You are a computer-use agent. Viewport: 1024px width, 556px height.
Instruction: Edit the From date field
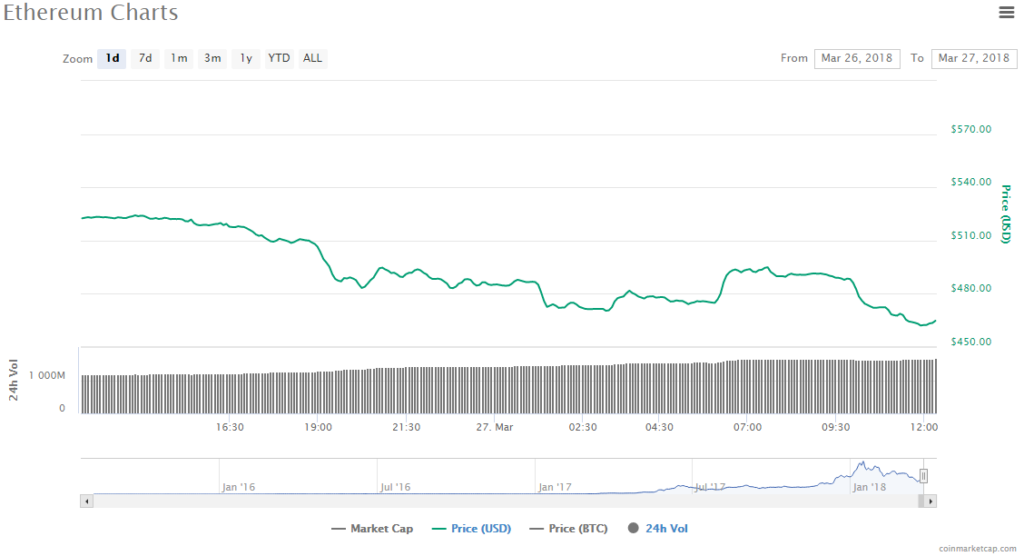pyautogui.click(x=857, y=58)
